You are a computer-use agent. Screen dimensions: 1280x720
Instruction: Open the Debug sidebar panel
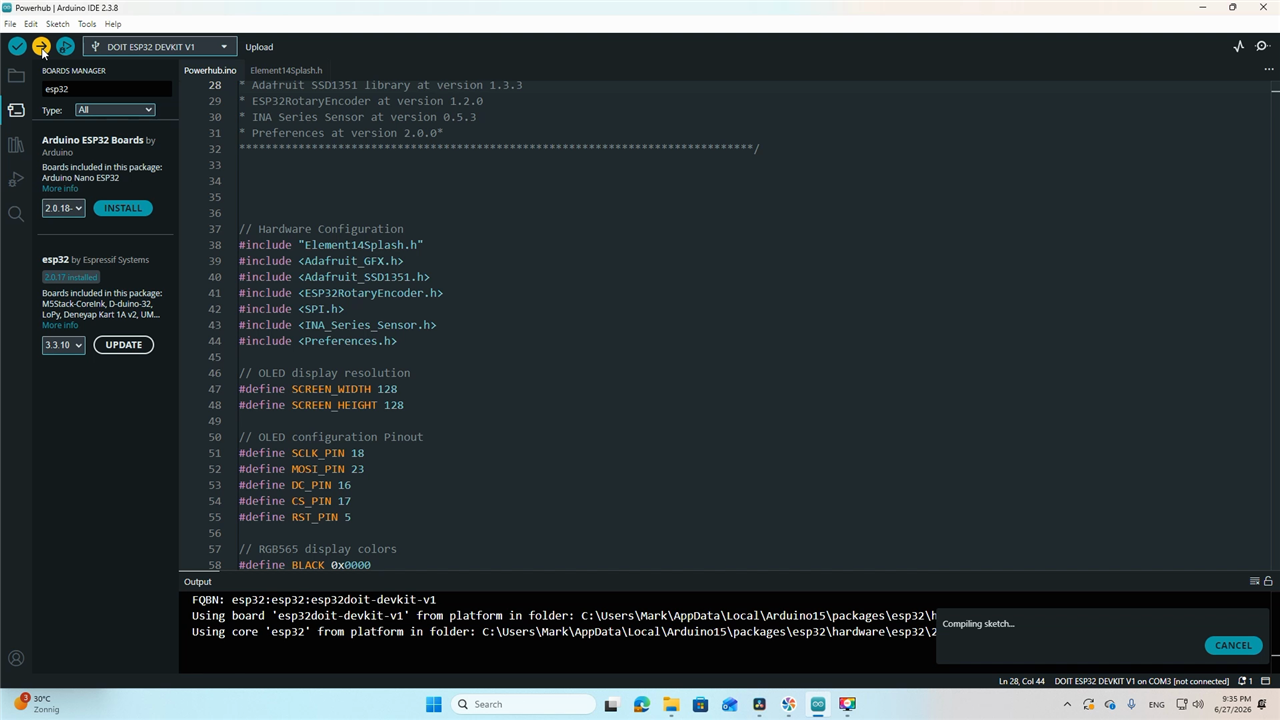pyautogui.click(x=16, y=179)
